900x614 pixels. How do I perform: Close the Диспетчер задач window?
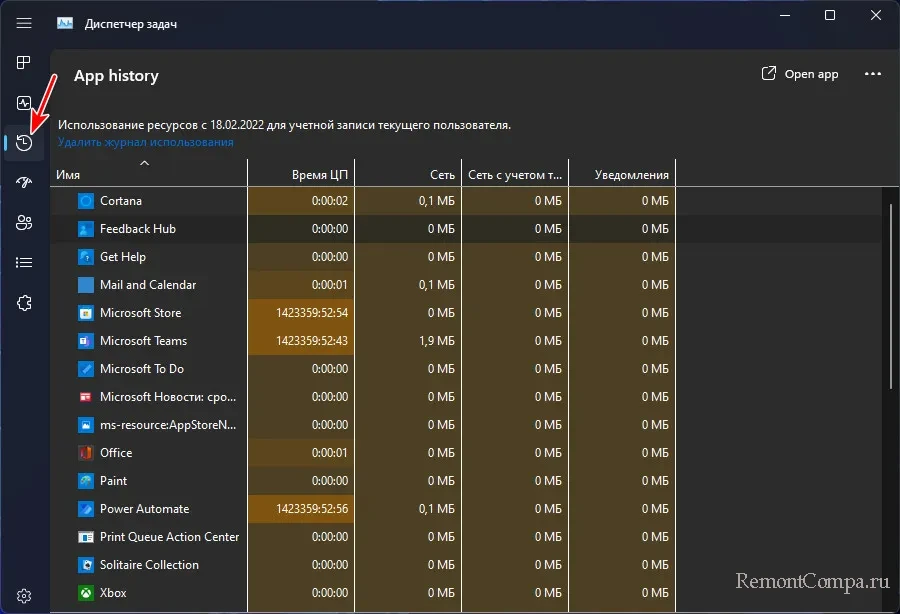tap(875, 15)
